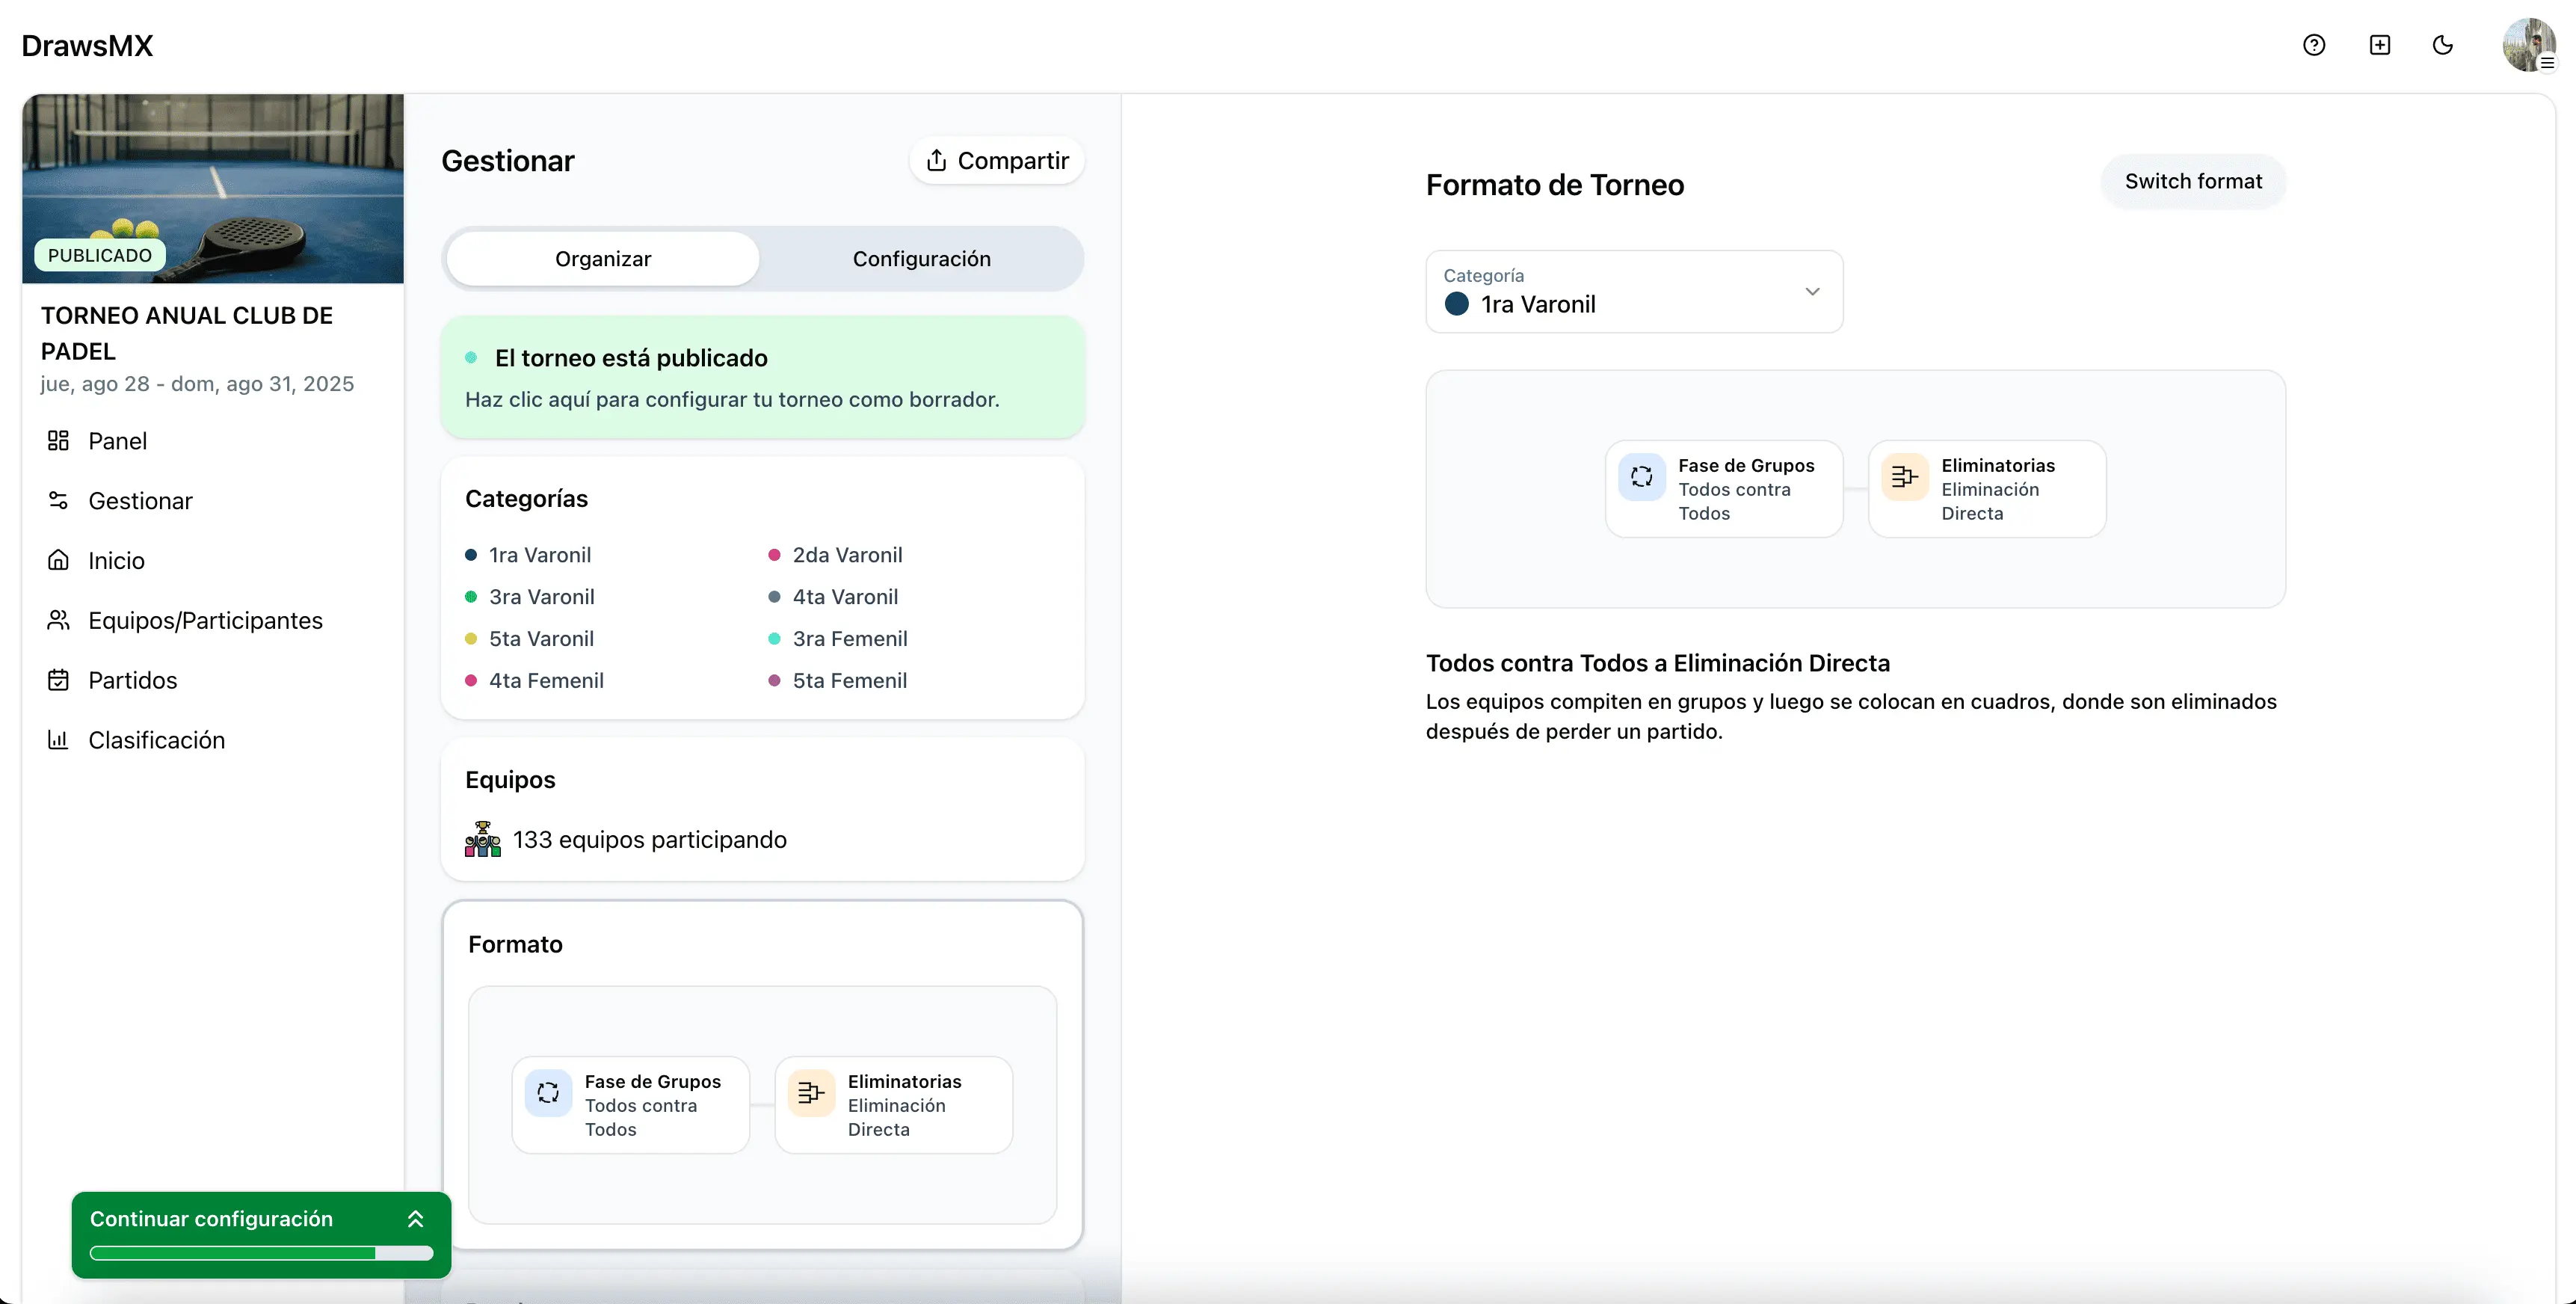This screenshot has width=2576, height=1304.
Task: Click the Categoría dropdown chevron arrow
Action: click(1812, 291)
